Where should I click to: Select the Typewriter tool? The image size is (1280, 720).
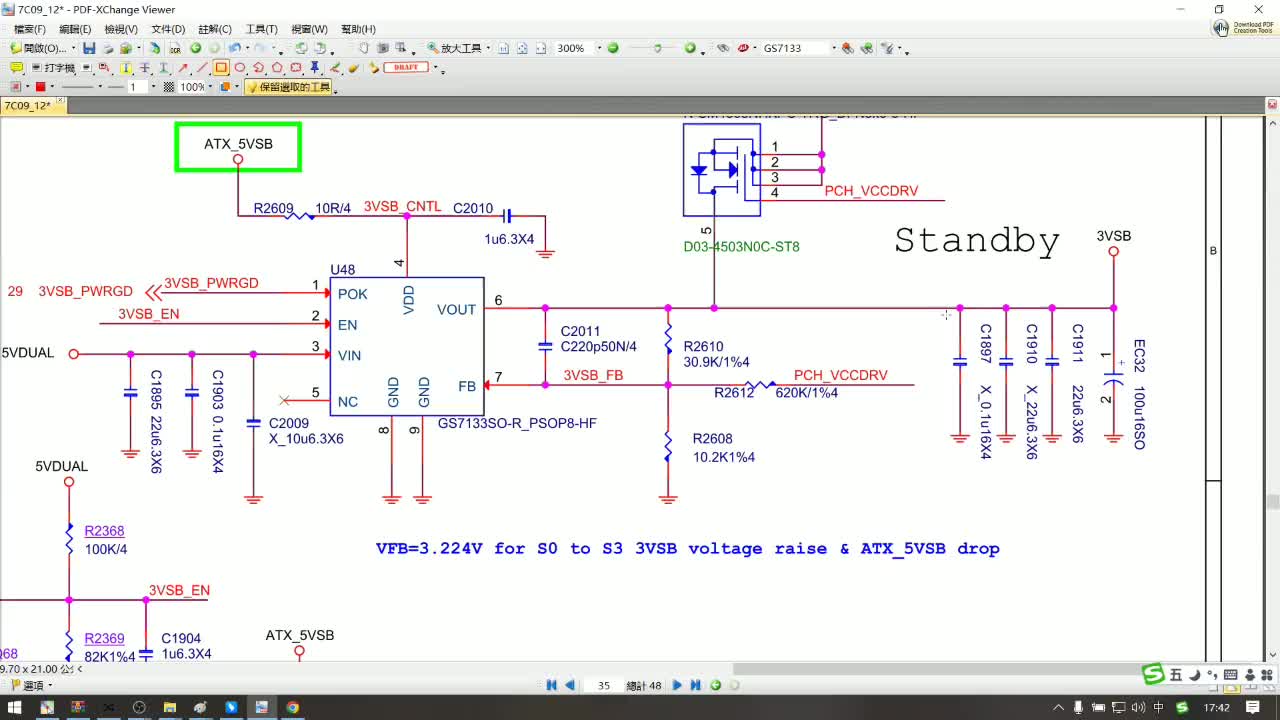(53, 68)
